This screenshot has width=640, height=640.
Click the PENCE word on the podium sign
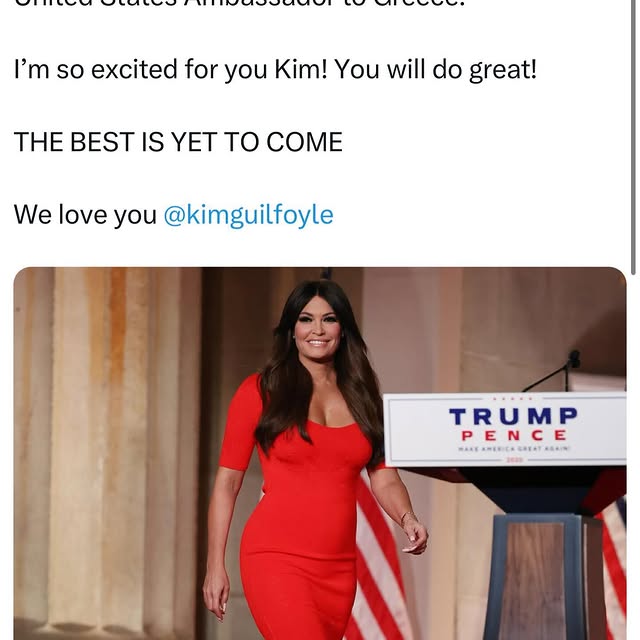click(x=513, y=436)
